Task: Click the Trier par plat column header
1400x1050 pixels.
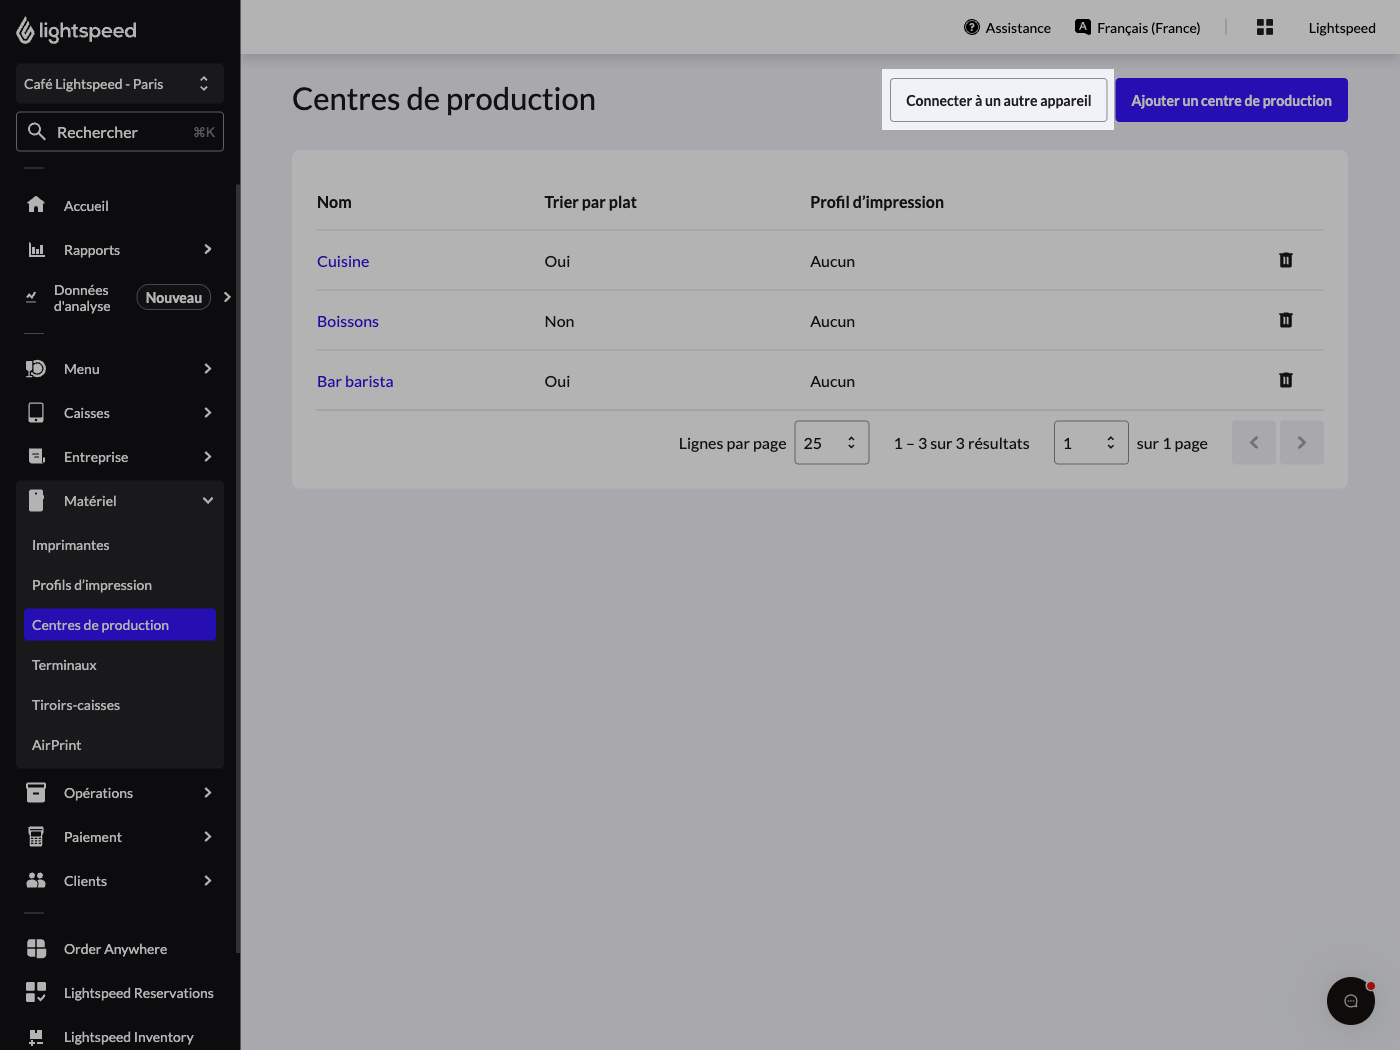Action: point(590,202)
